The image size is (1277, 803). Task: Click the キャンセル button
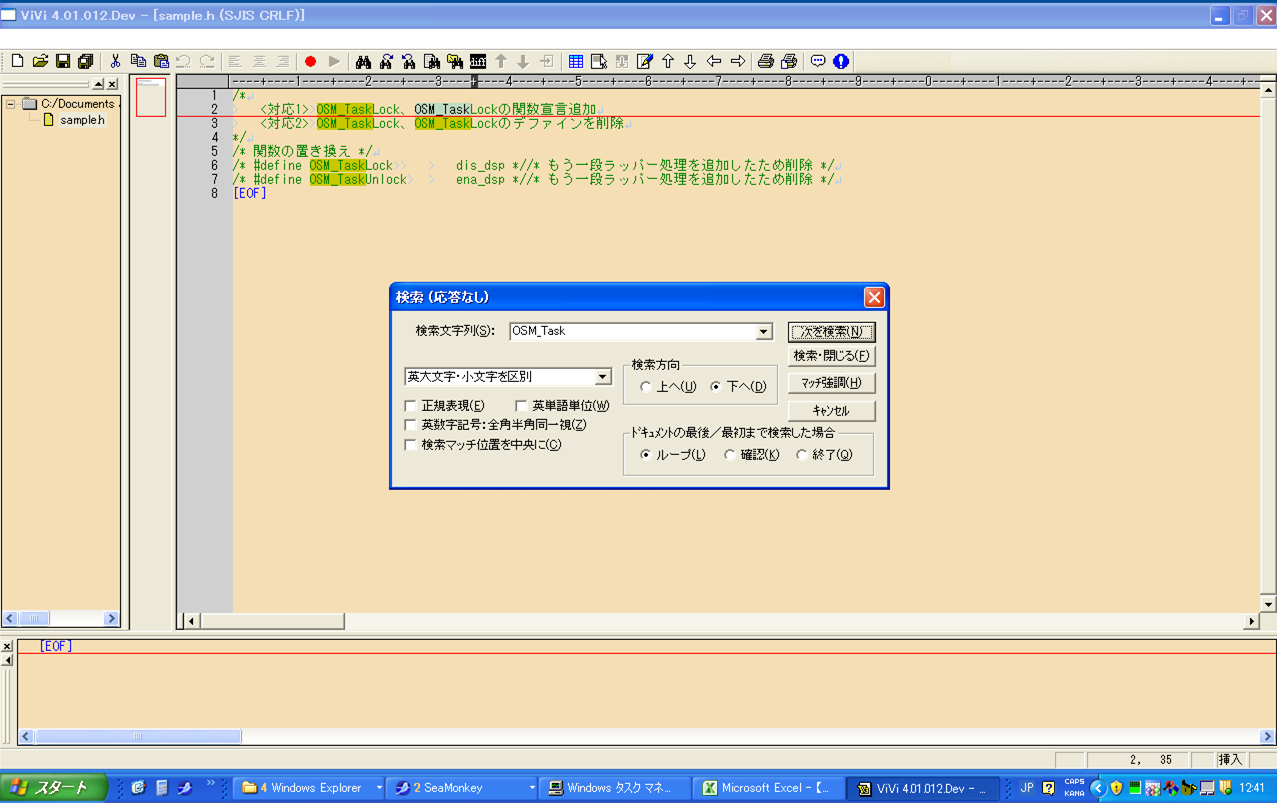(x=831, y=411)
